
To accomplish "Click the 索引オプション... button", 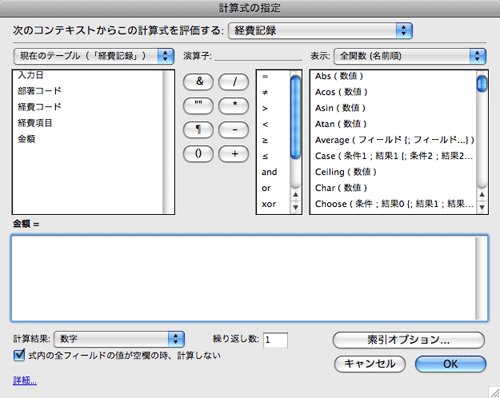I will (409, 340).
